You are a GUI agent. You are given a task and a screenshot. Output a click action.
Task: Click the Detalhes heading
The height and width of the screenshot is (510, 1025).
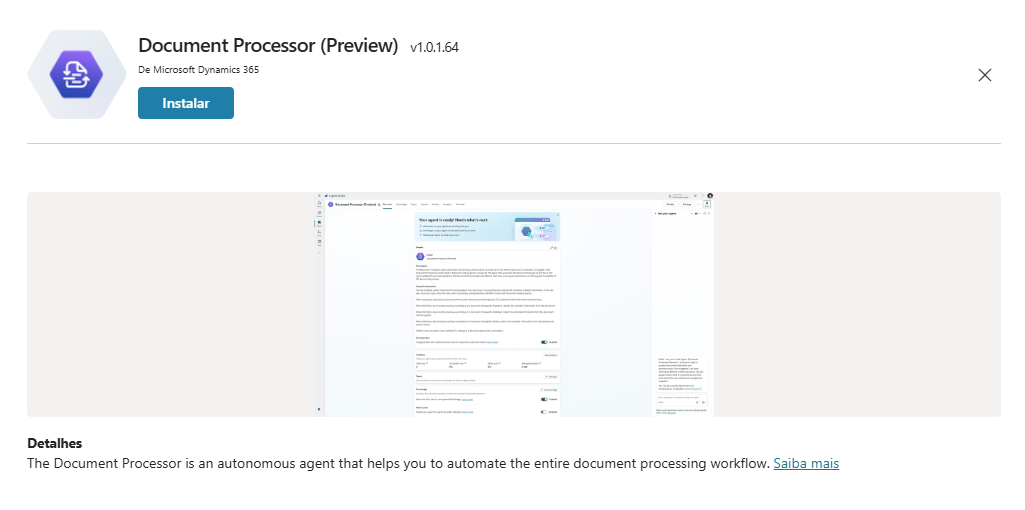54,443
